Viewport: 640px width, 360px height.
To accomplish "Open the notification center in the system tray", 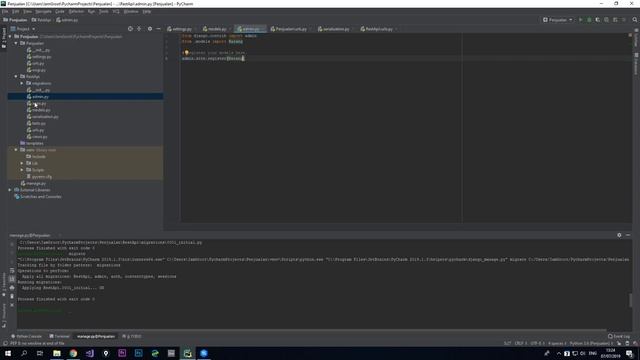I will pos(630,353).
